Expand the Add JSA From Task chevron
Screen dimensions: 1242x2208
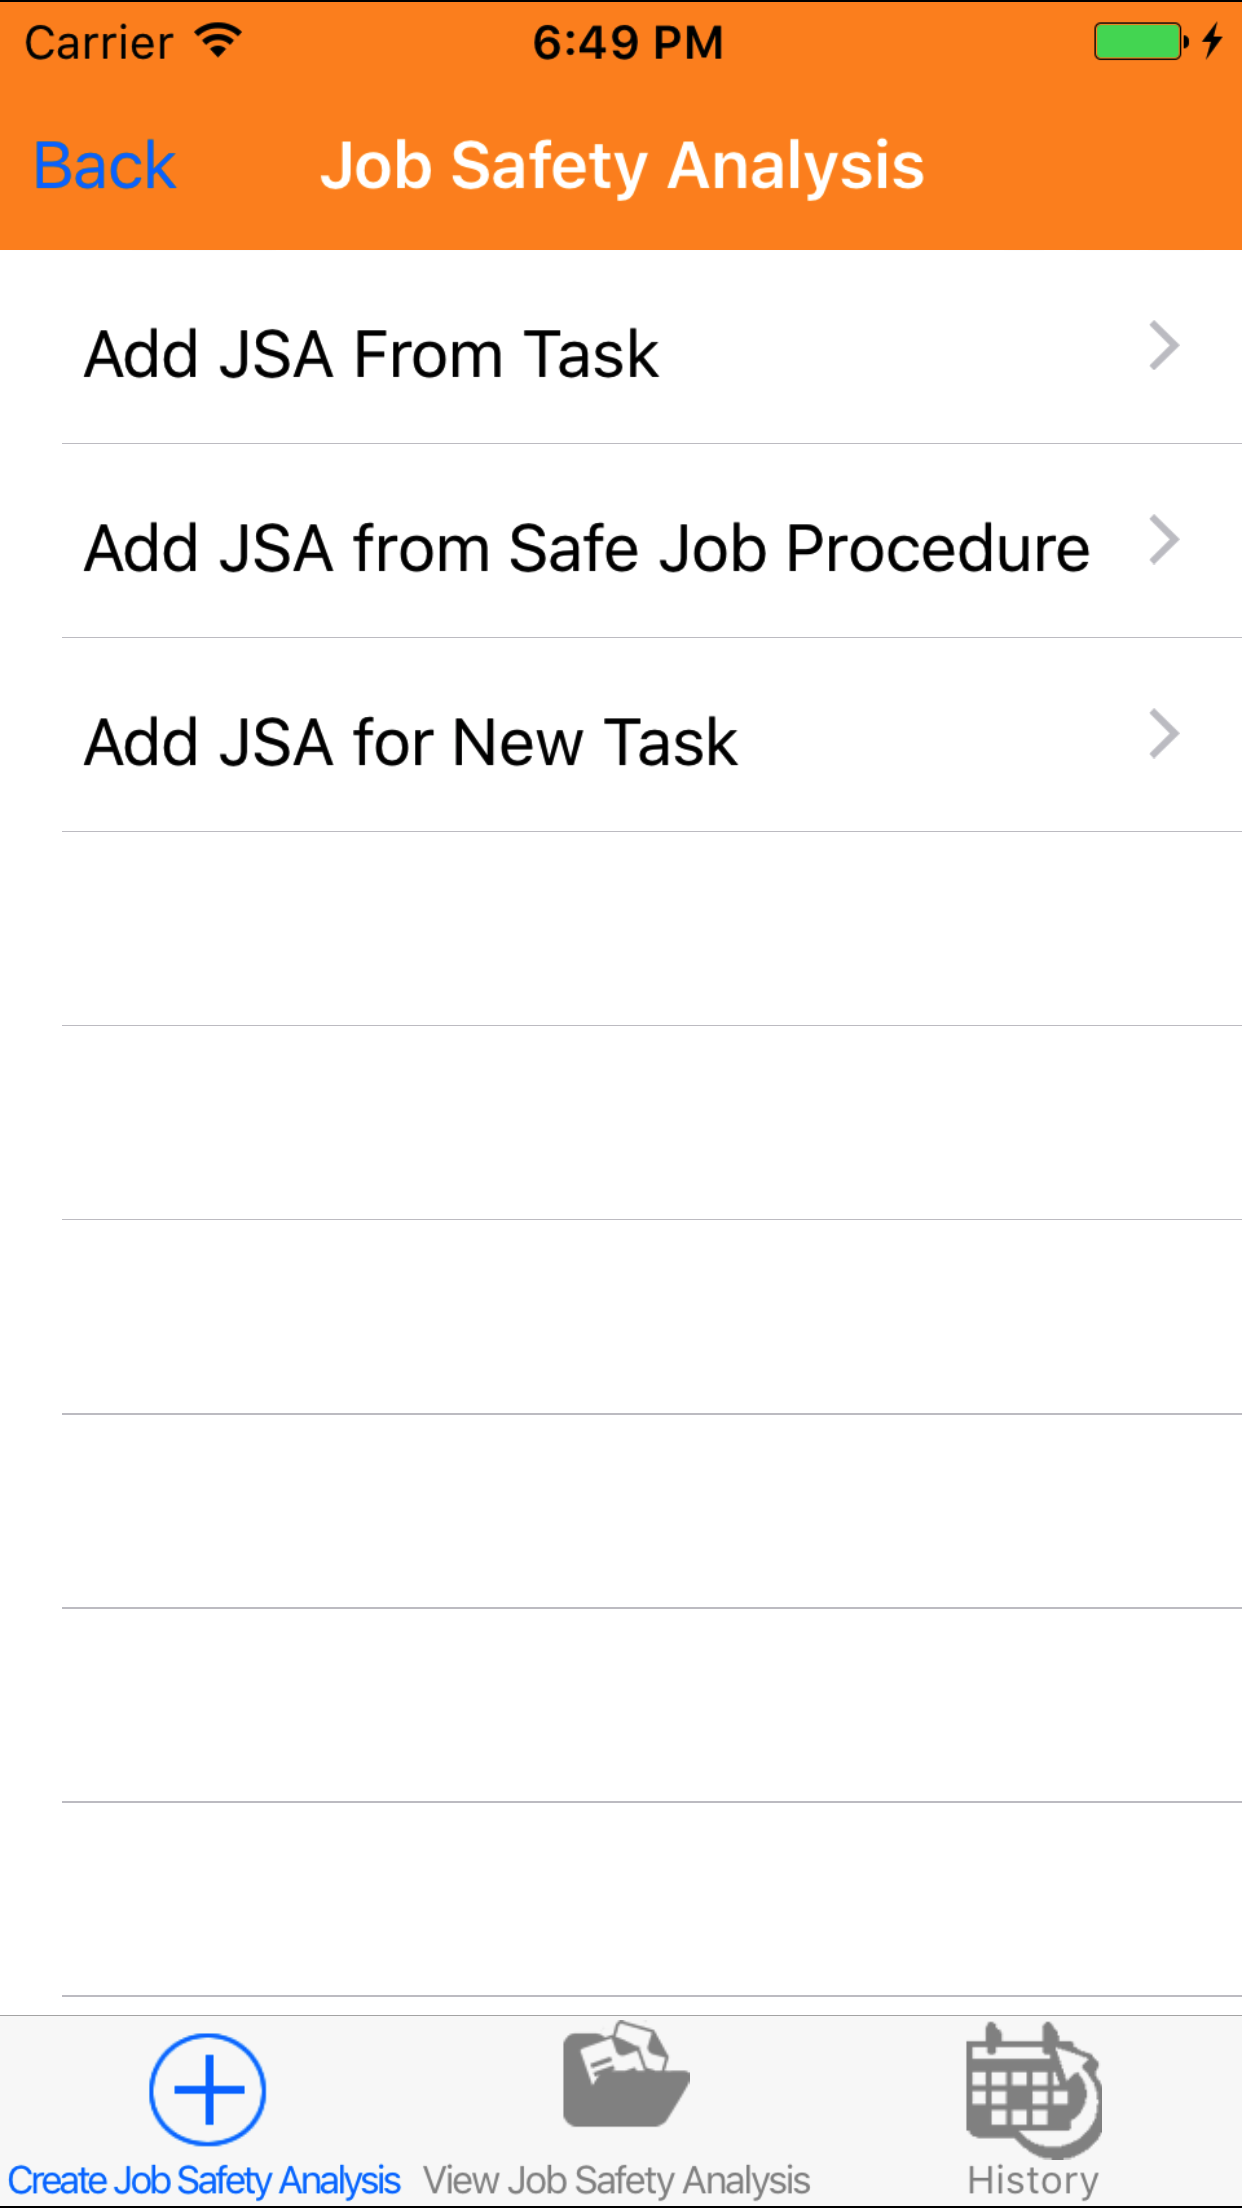coord(1163,346)
